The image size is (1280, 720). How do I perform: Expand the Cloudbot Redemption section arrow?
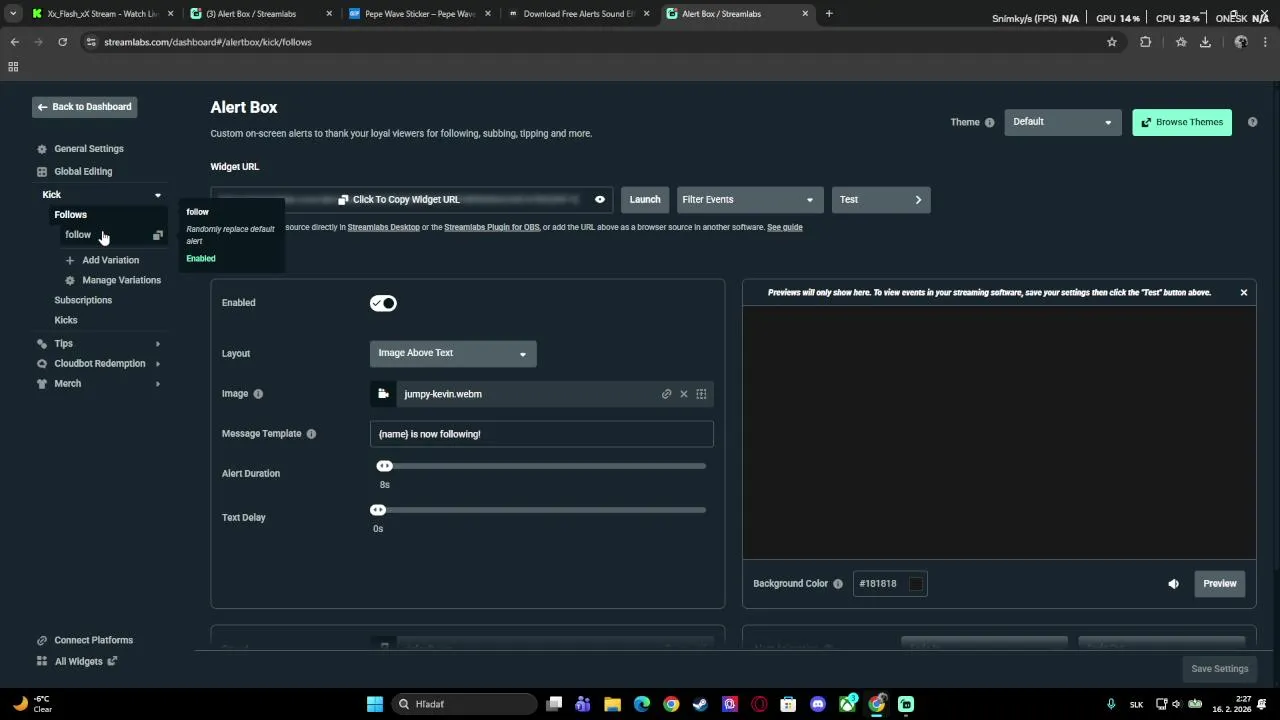(158, 364)
